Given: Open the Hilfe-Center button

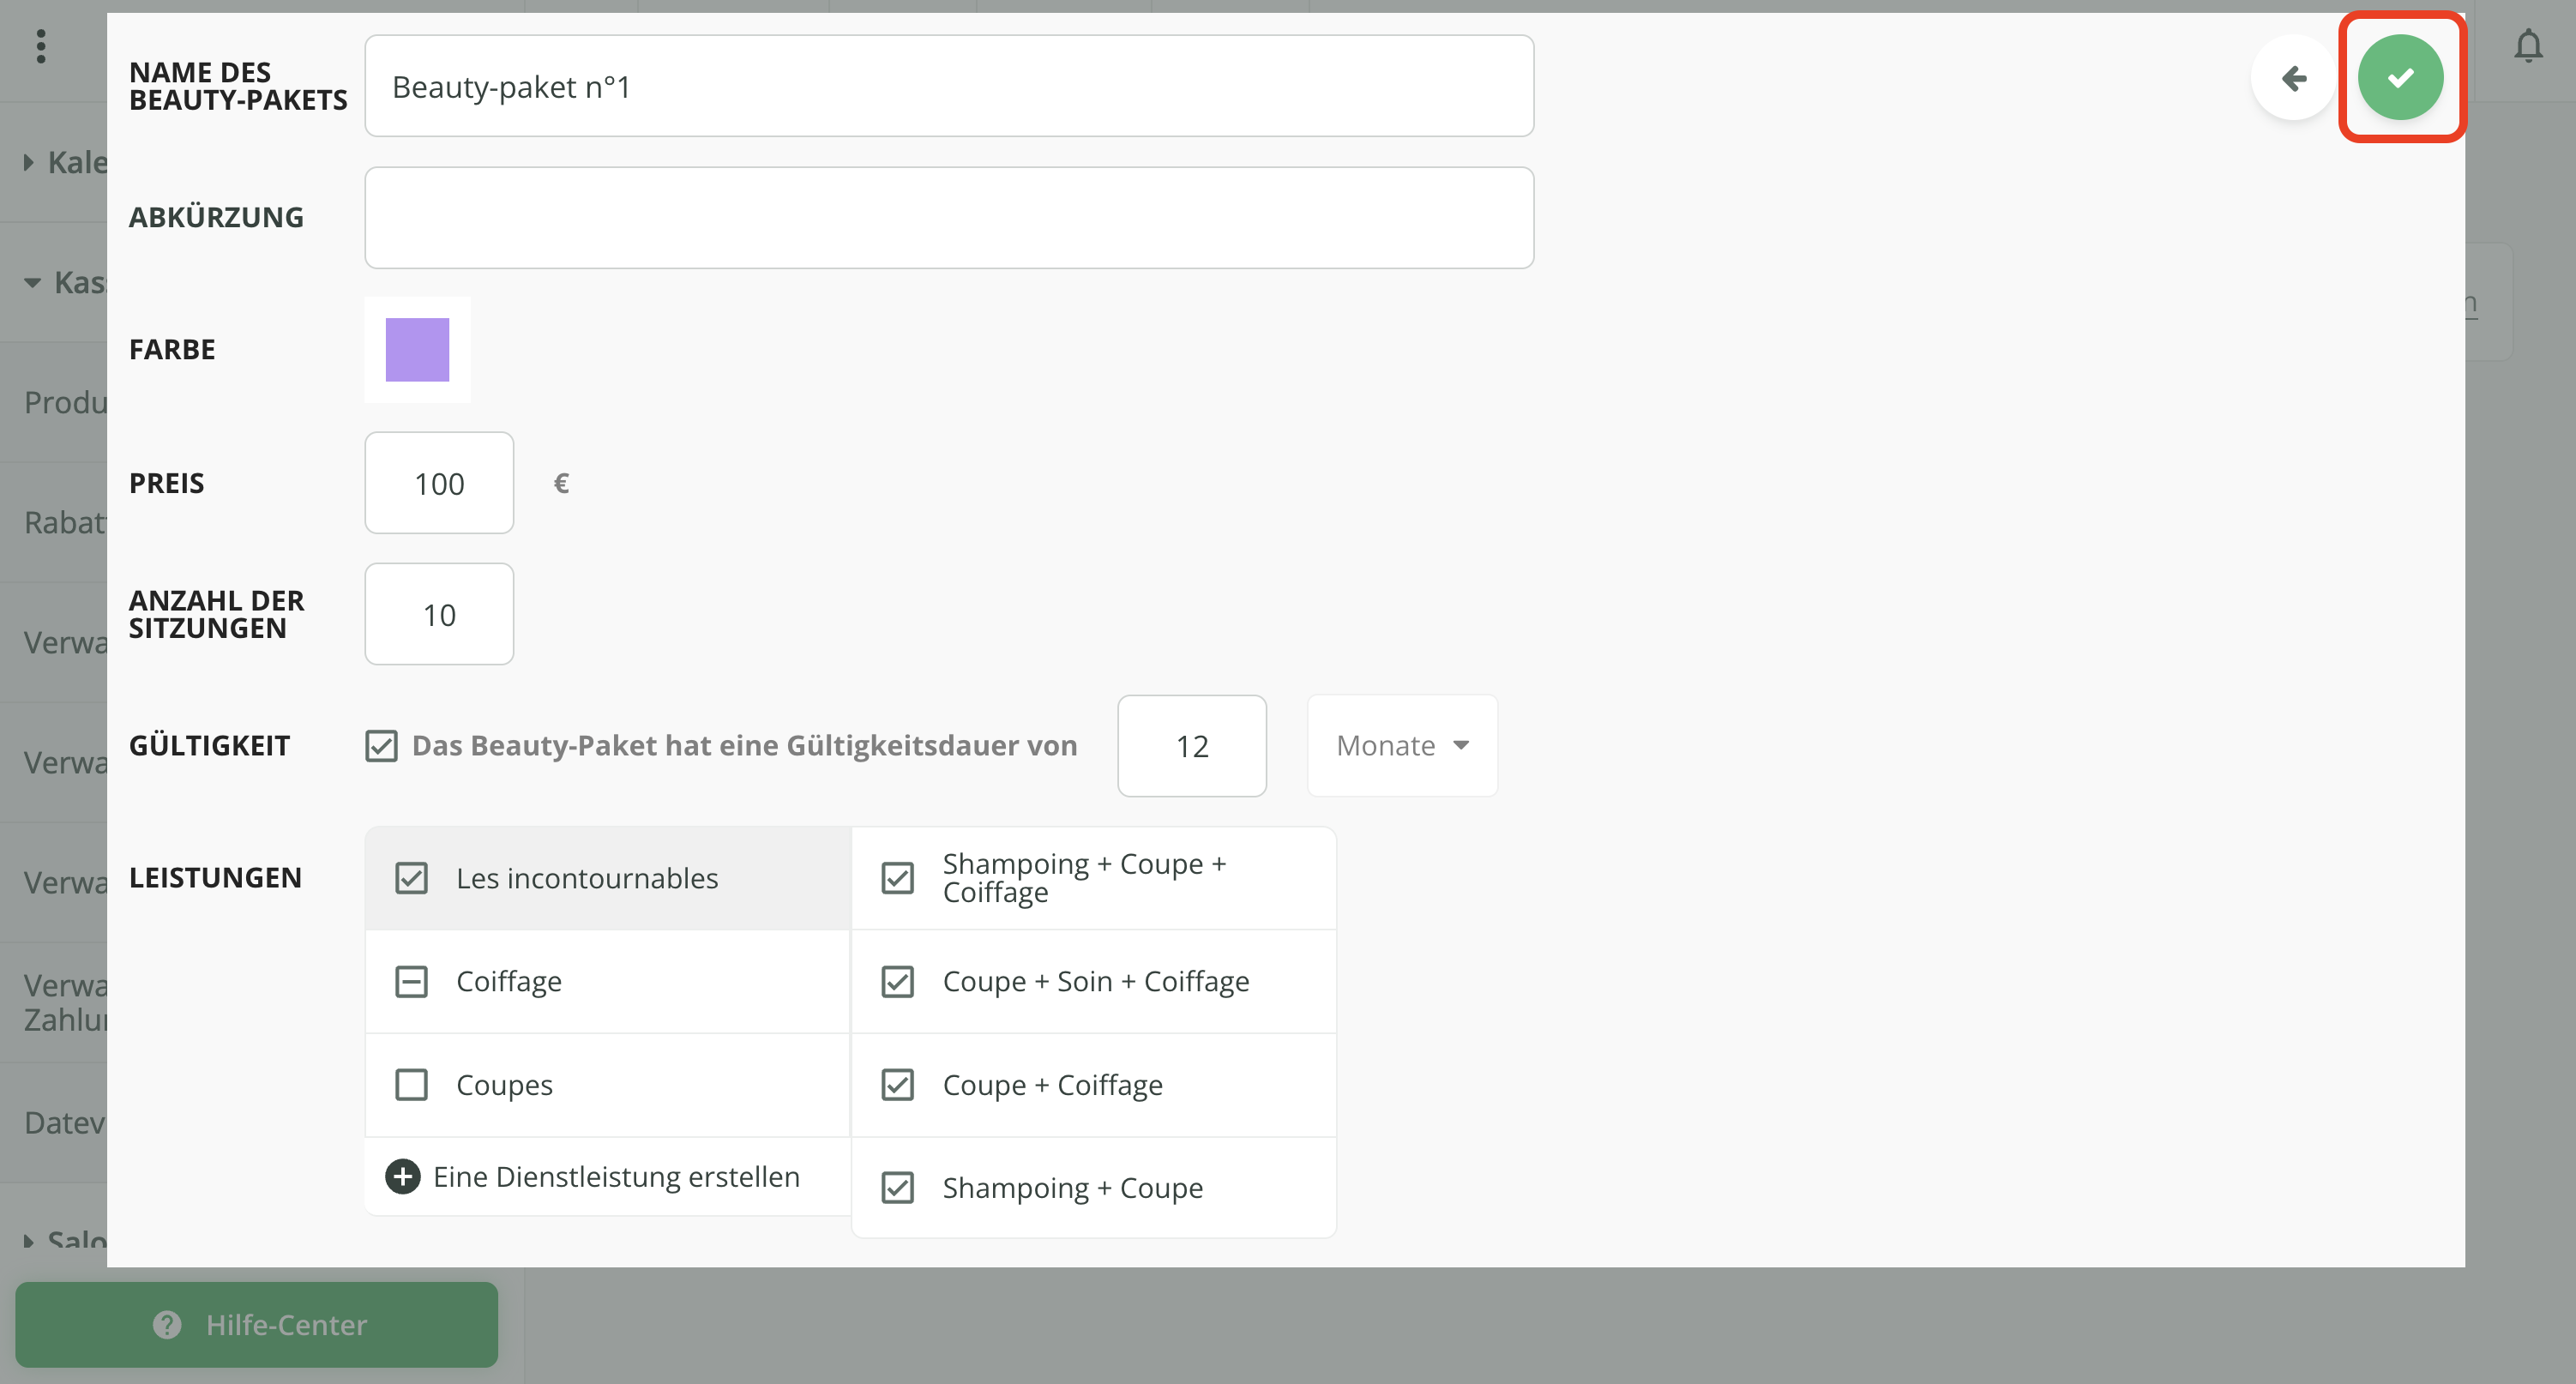Looking at the screenshot, I should coord(256,1324).
